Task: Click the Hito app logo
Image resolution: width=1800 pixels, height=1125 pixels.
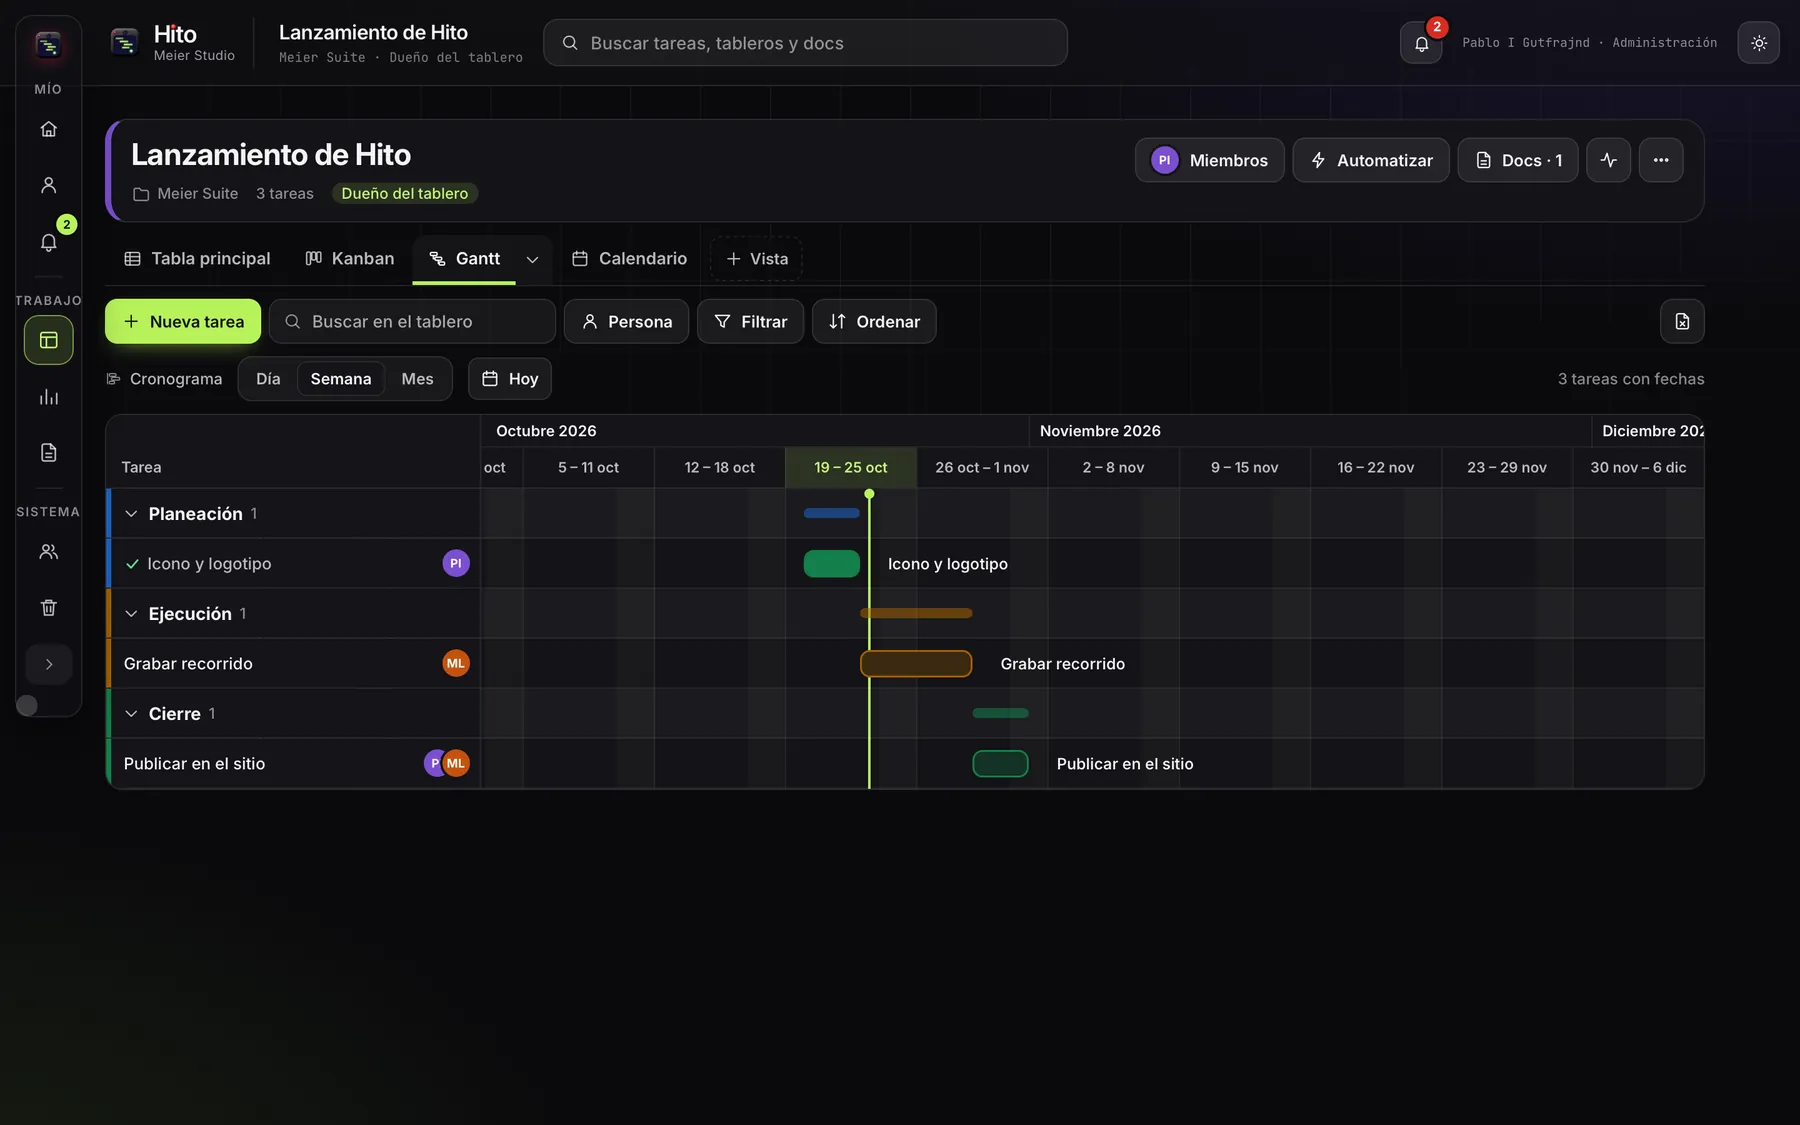Action: [124, 43]
